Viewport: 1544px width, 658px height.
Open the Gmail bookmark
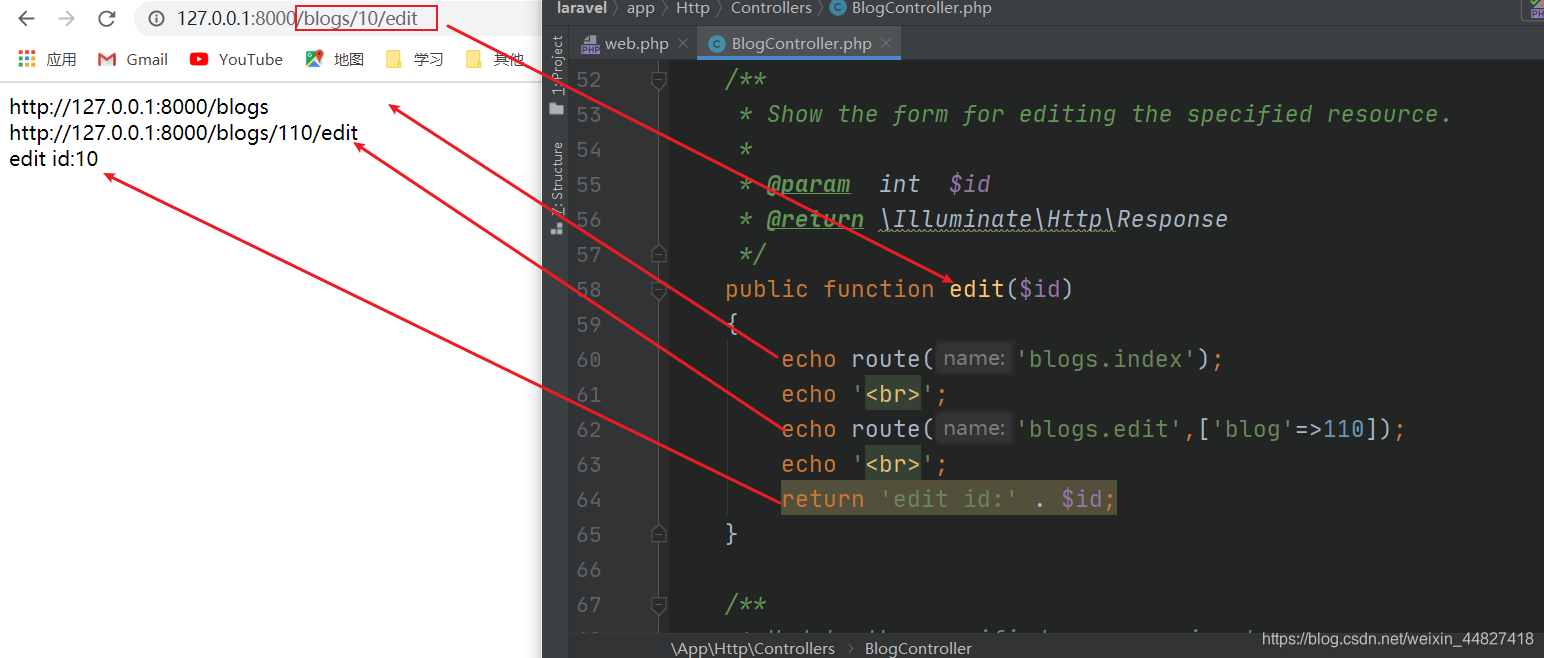pos(132,59)
